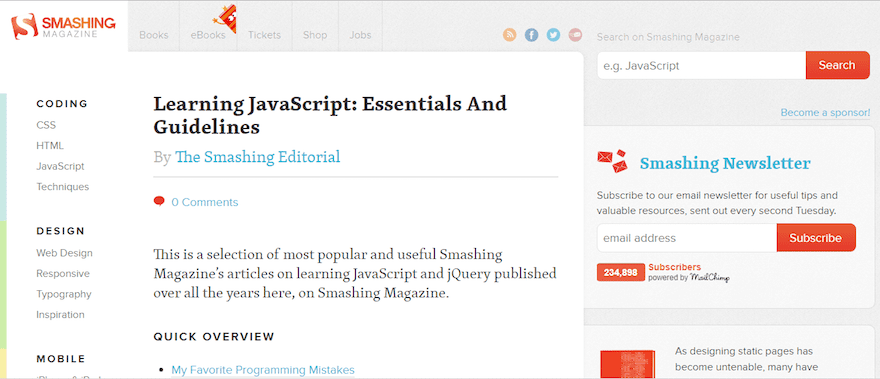880x379 pixels.
Task: Click the red newsletter icon in header
Action: coord(575,35)
